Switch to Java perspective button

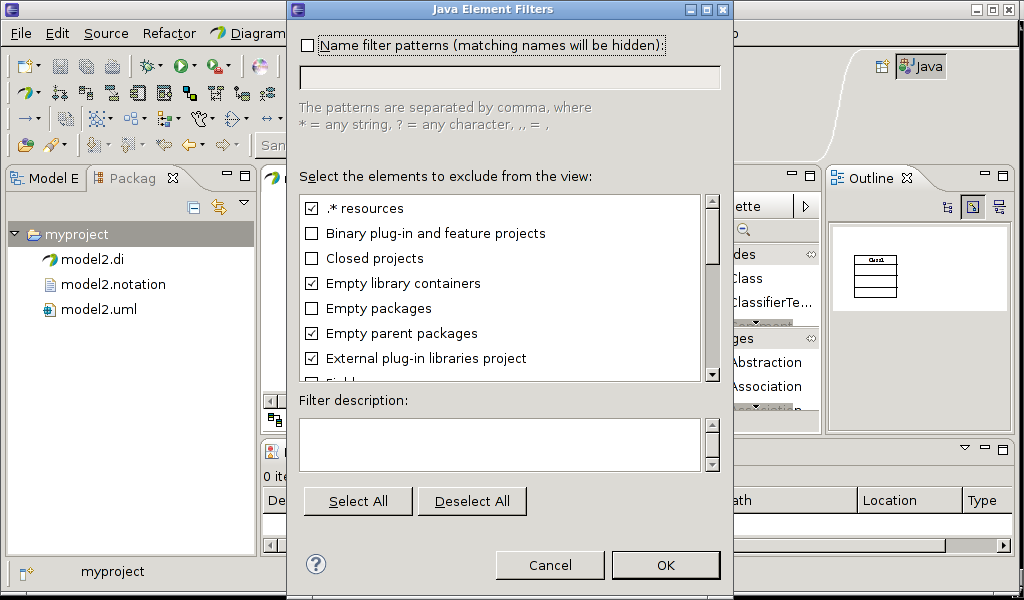click(x=921, y=66)
